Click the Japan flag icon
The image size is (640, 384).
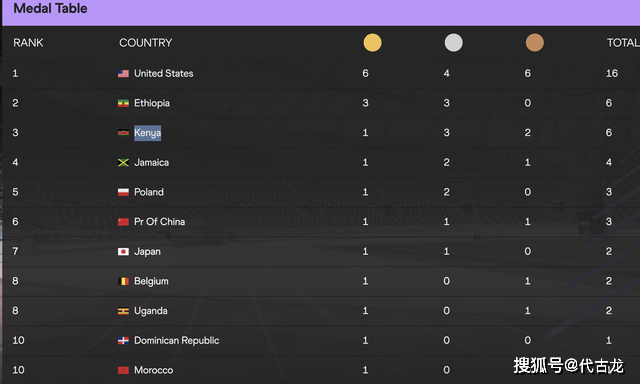click(123, 251)
